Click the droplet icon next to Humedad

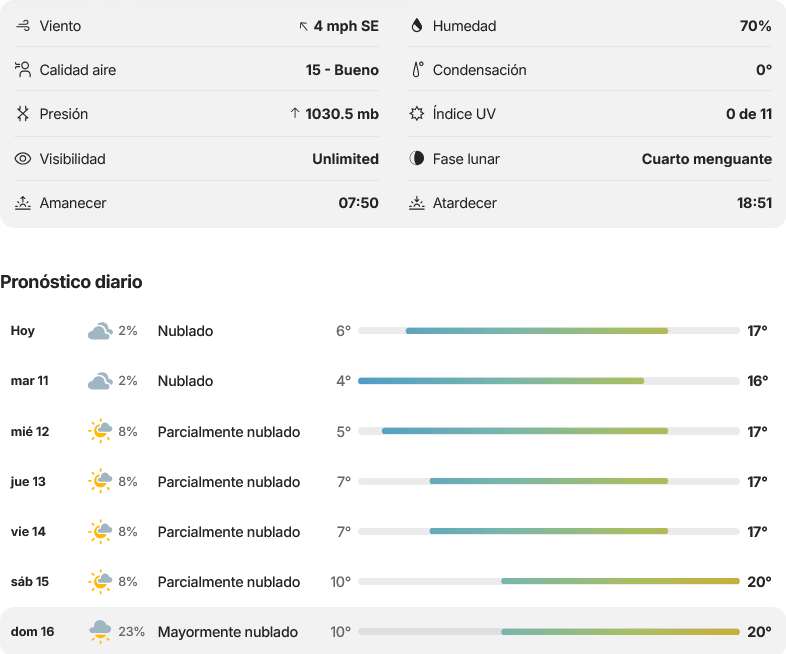(x=417, y=26)
